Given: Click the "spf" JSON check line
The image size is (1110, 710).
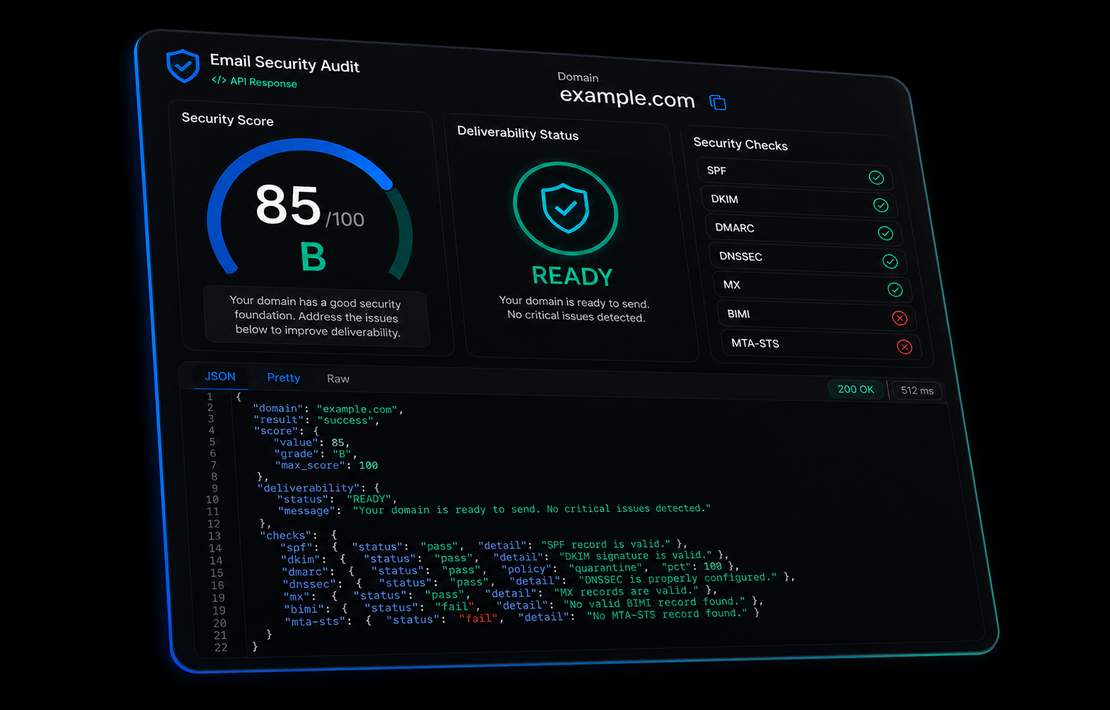Looking at the screenshot, I should (x=484, y=546).
